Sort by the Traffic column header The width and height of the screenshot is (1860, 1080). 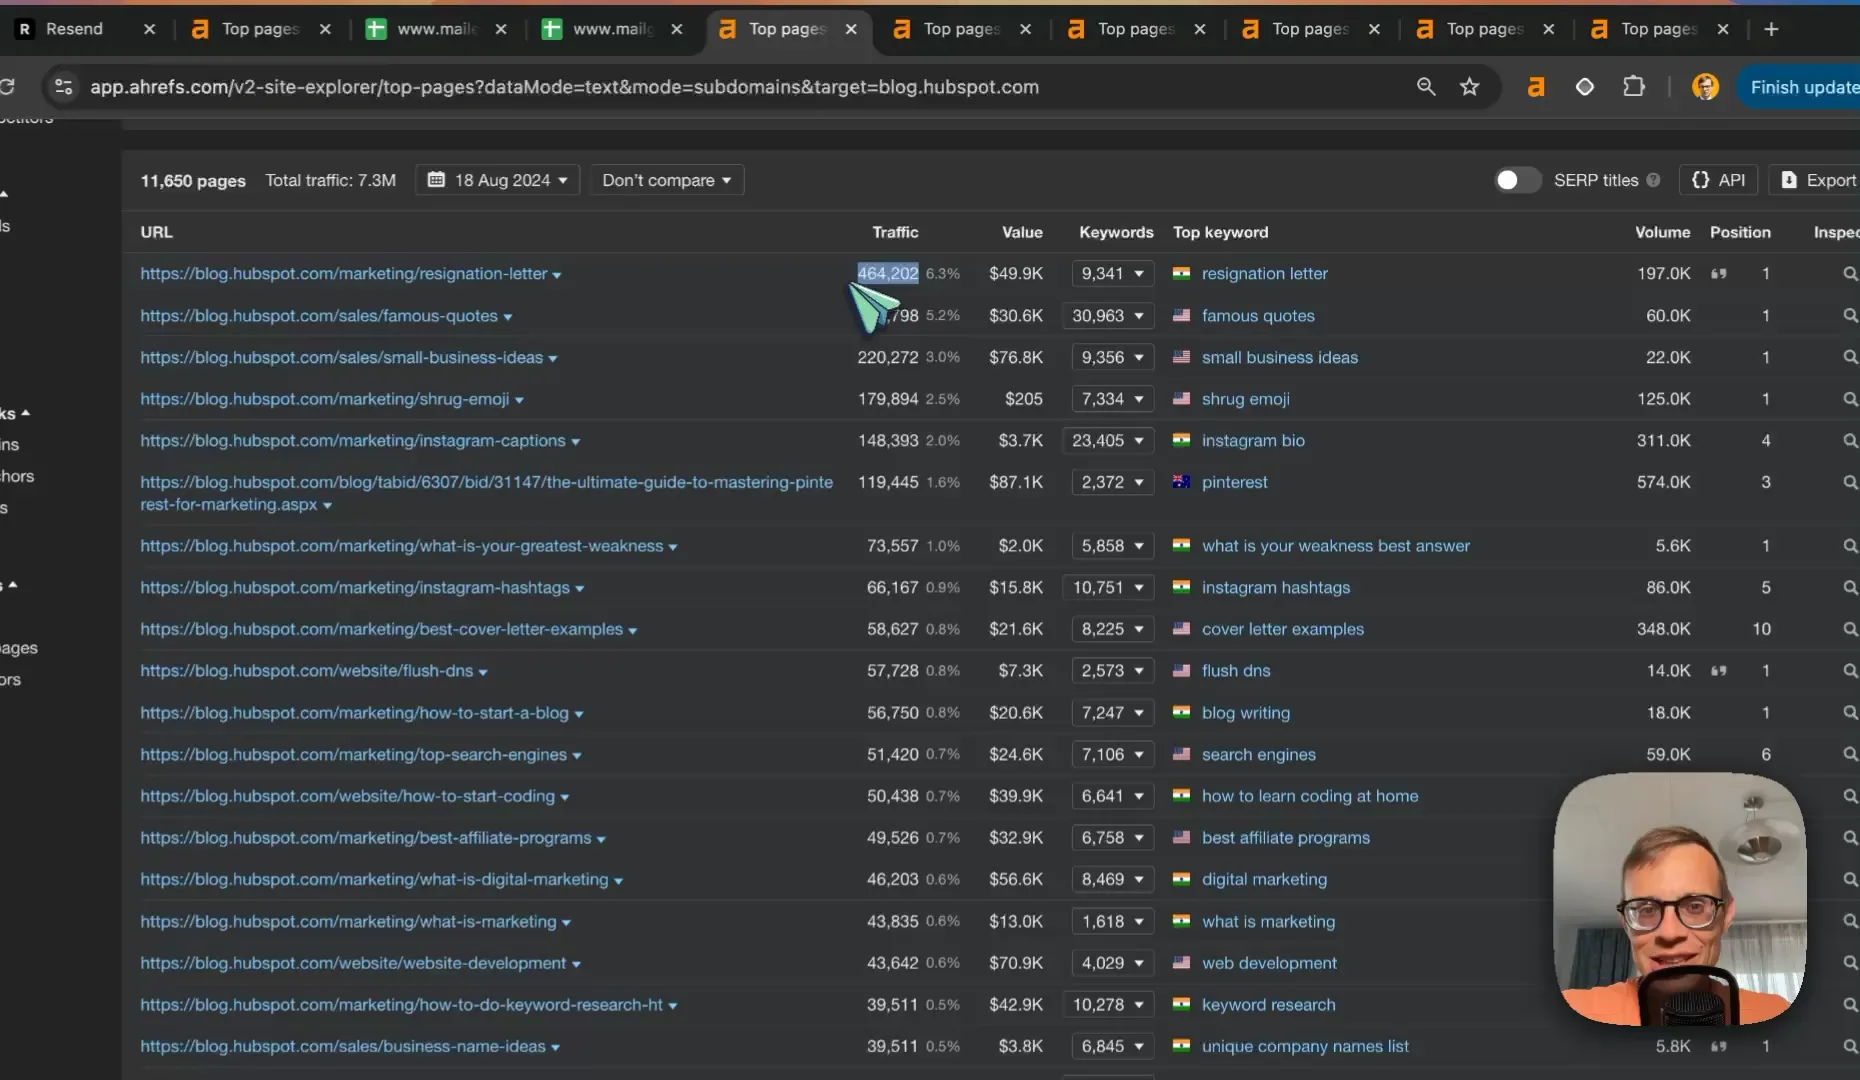pos(895,232)
